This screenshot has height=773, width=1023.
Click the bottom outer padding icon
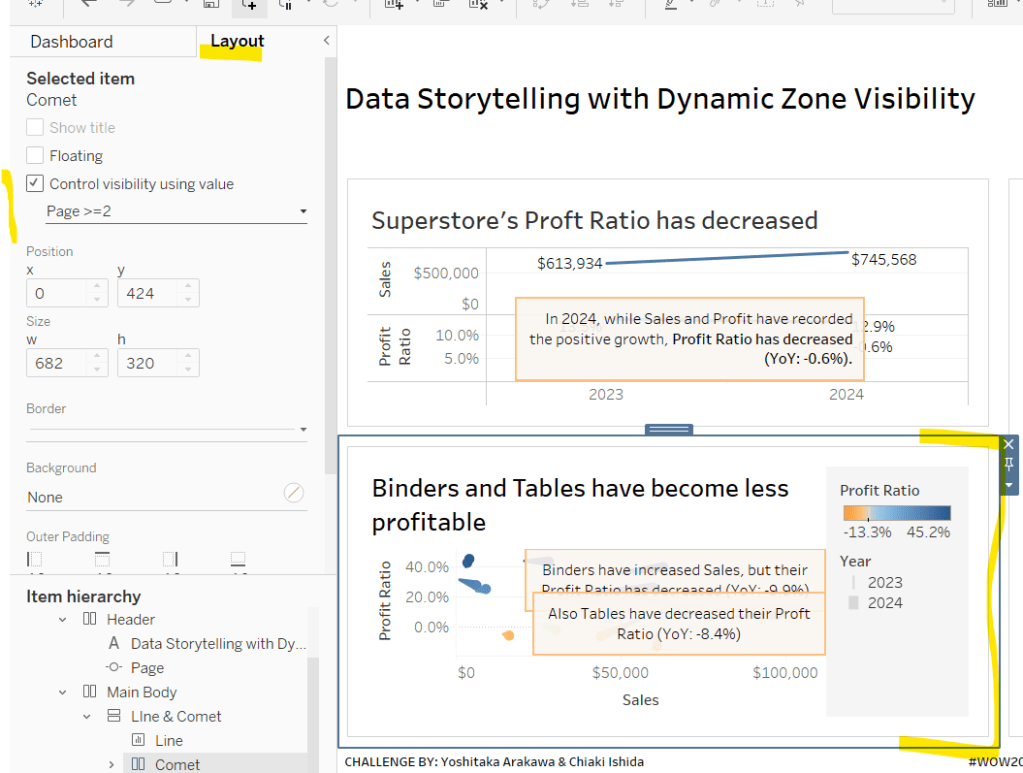[238, 559]
